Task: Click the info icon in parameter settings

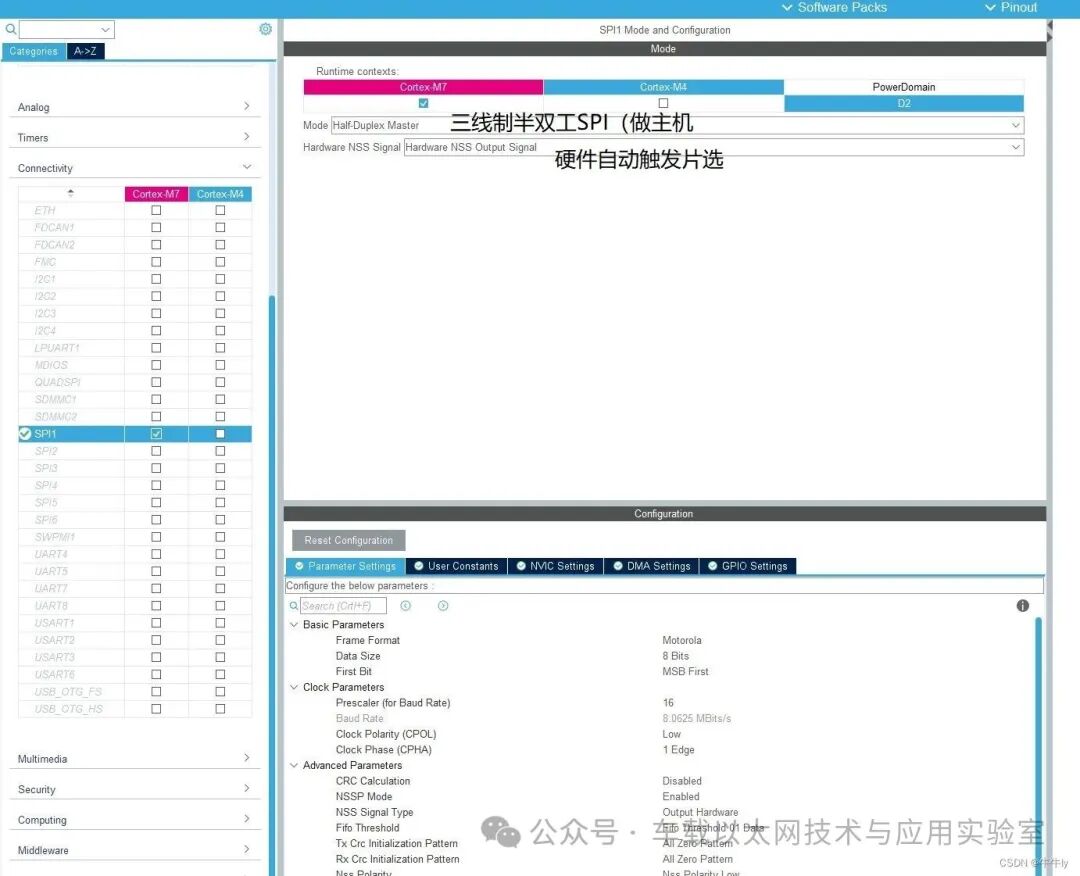Action: pyautogui.click(x=1023, y=605)
